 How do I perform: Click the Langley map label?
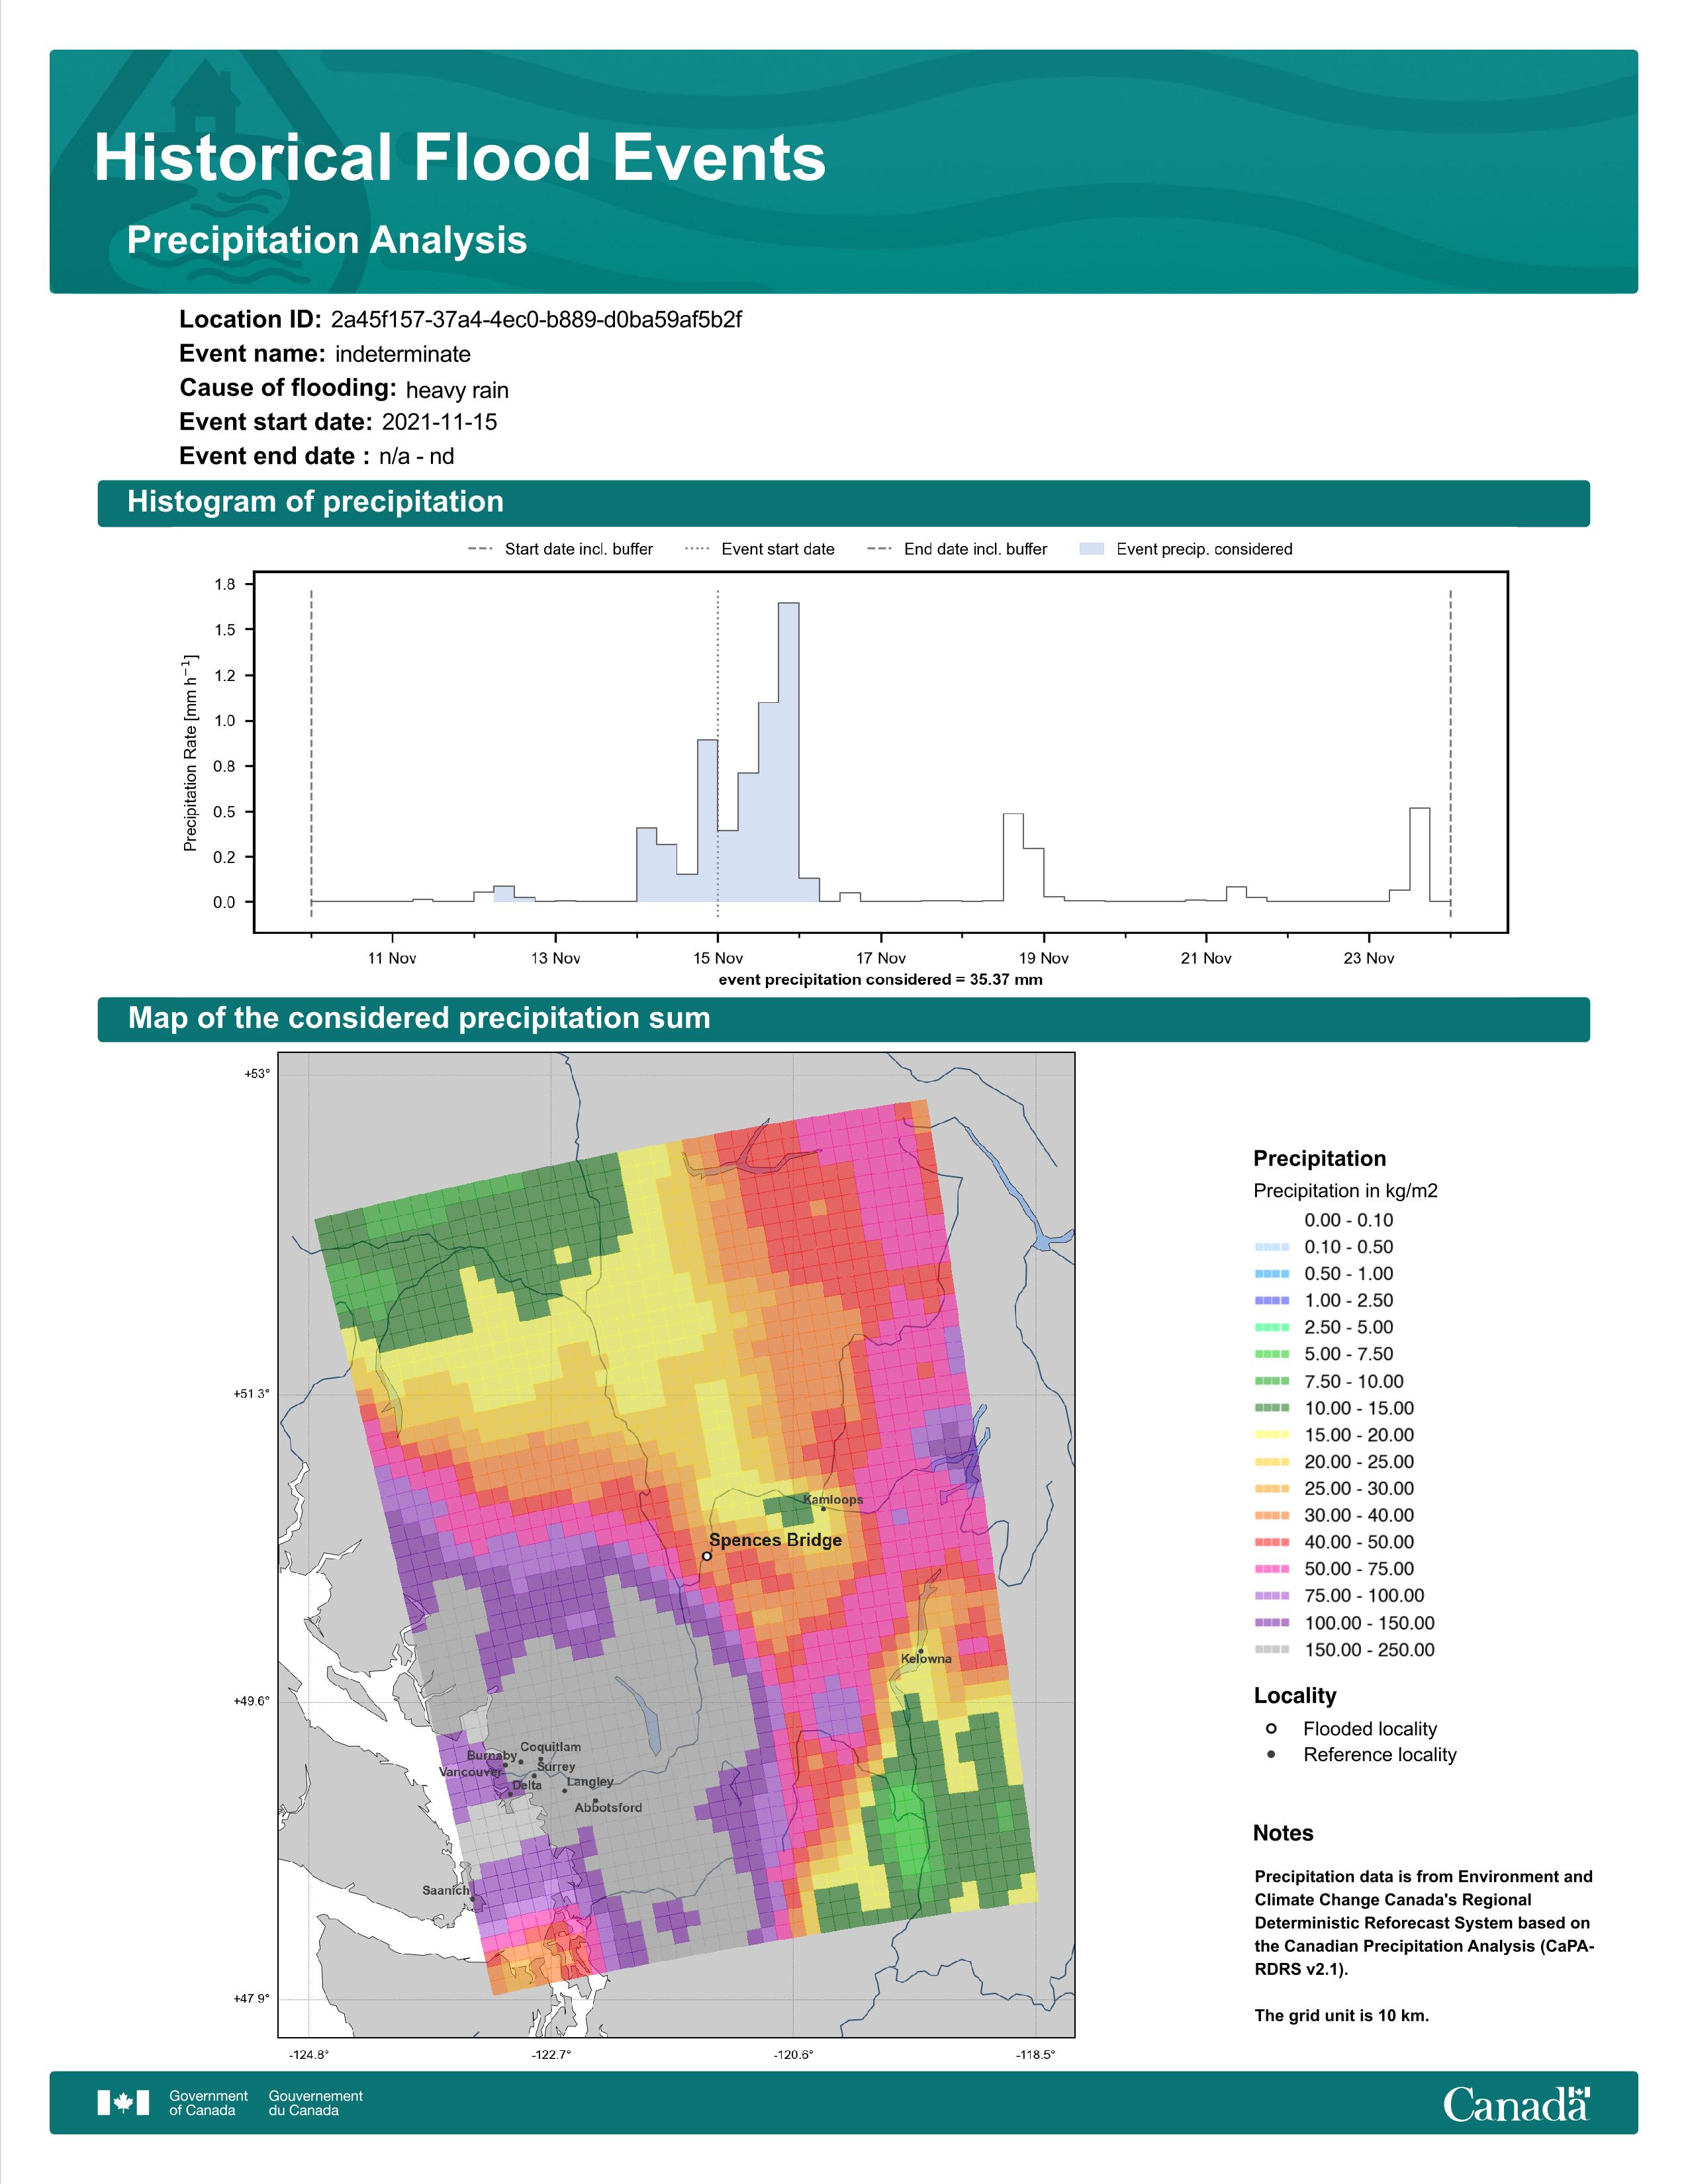(590, 1782)
